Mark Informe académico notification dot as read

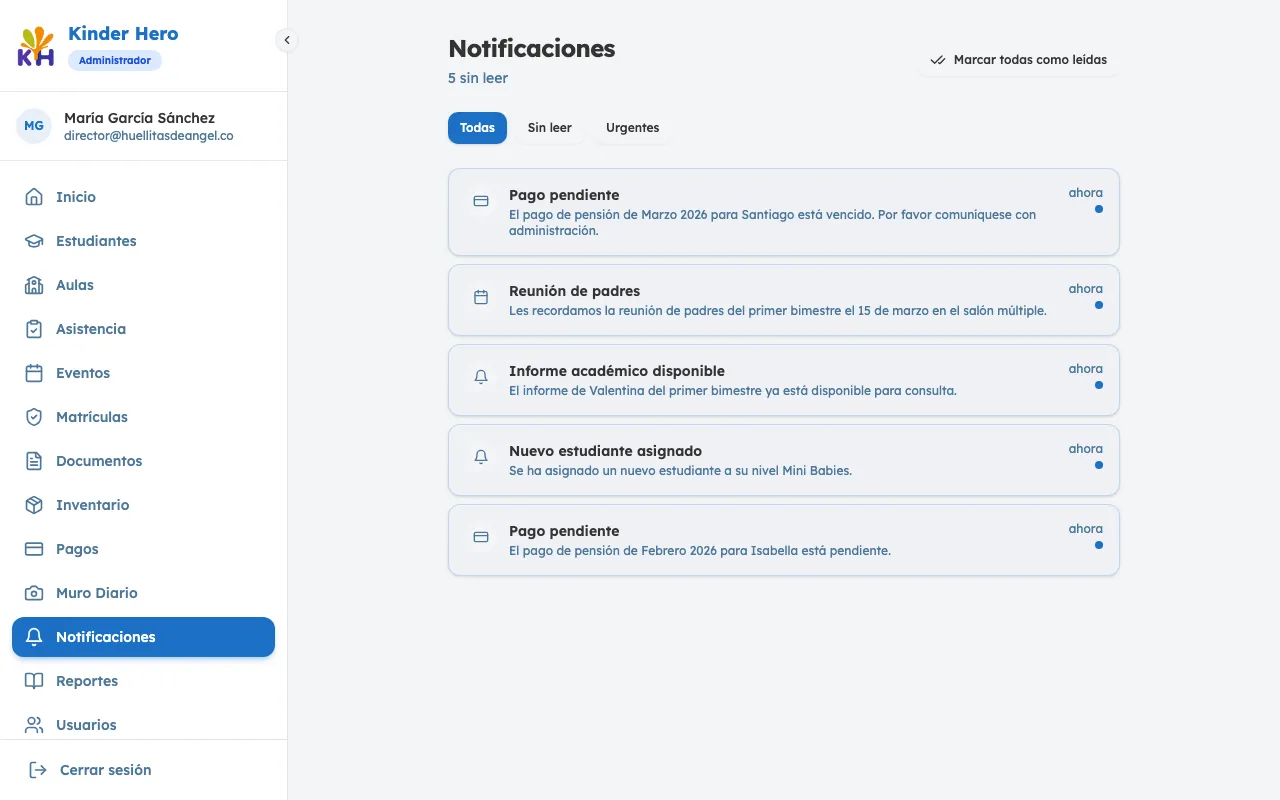1098,386
